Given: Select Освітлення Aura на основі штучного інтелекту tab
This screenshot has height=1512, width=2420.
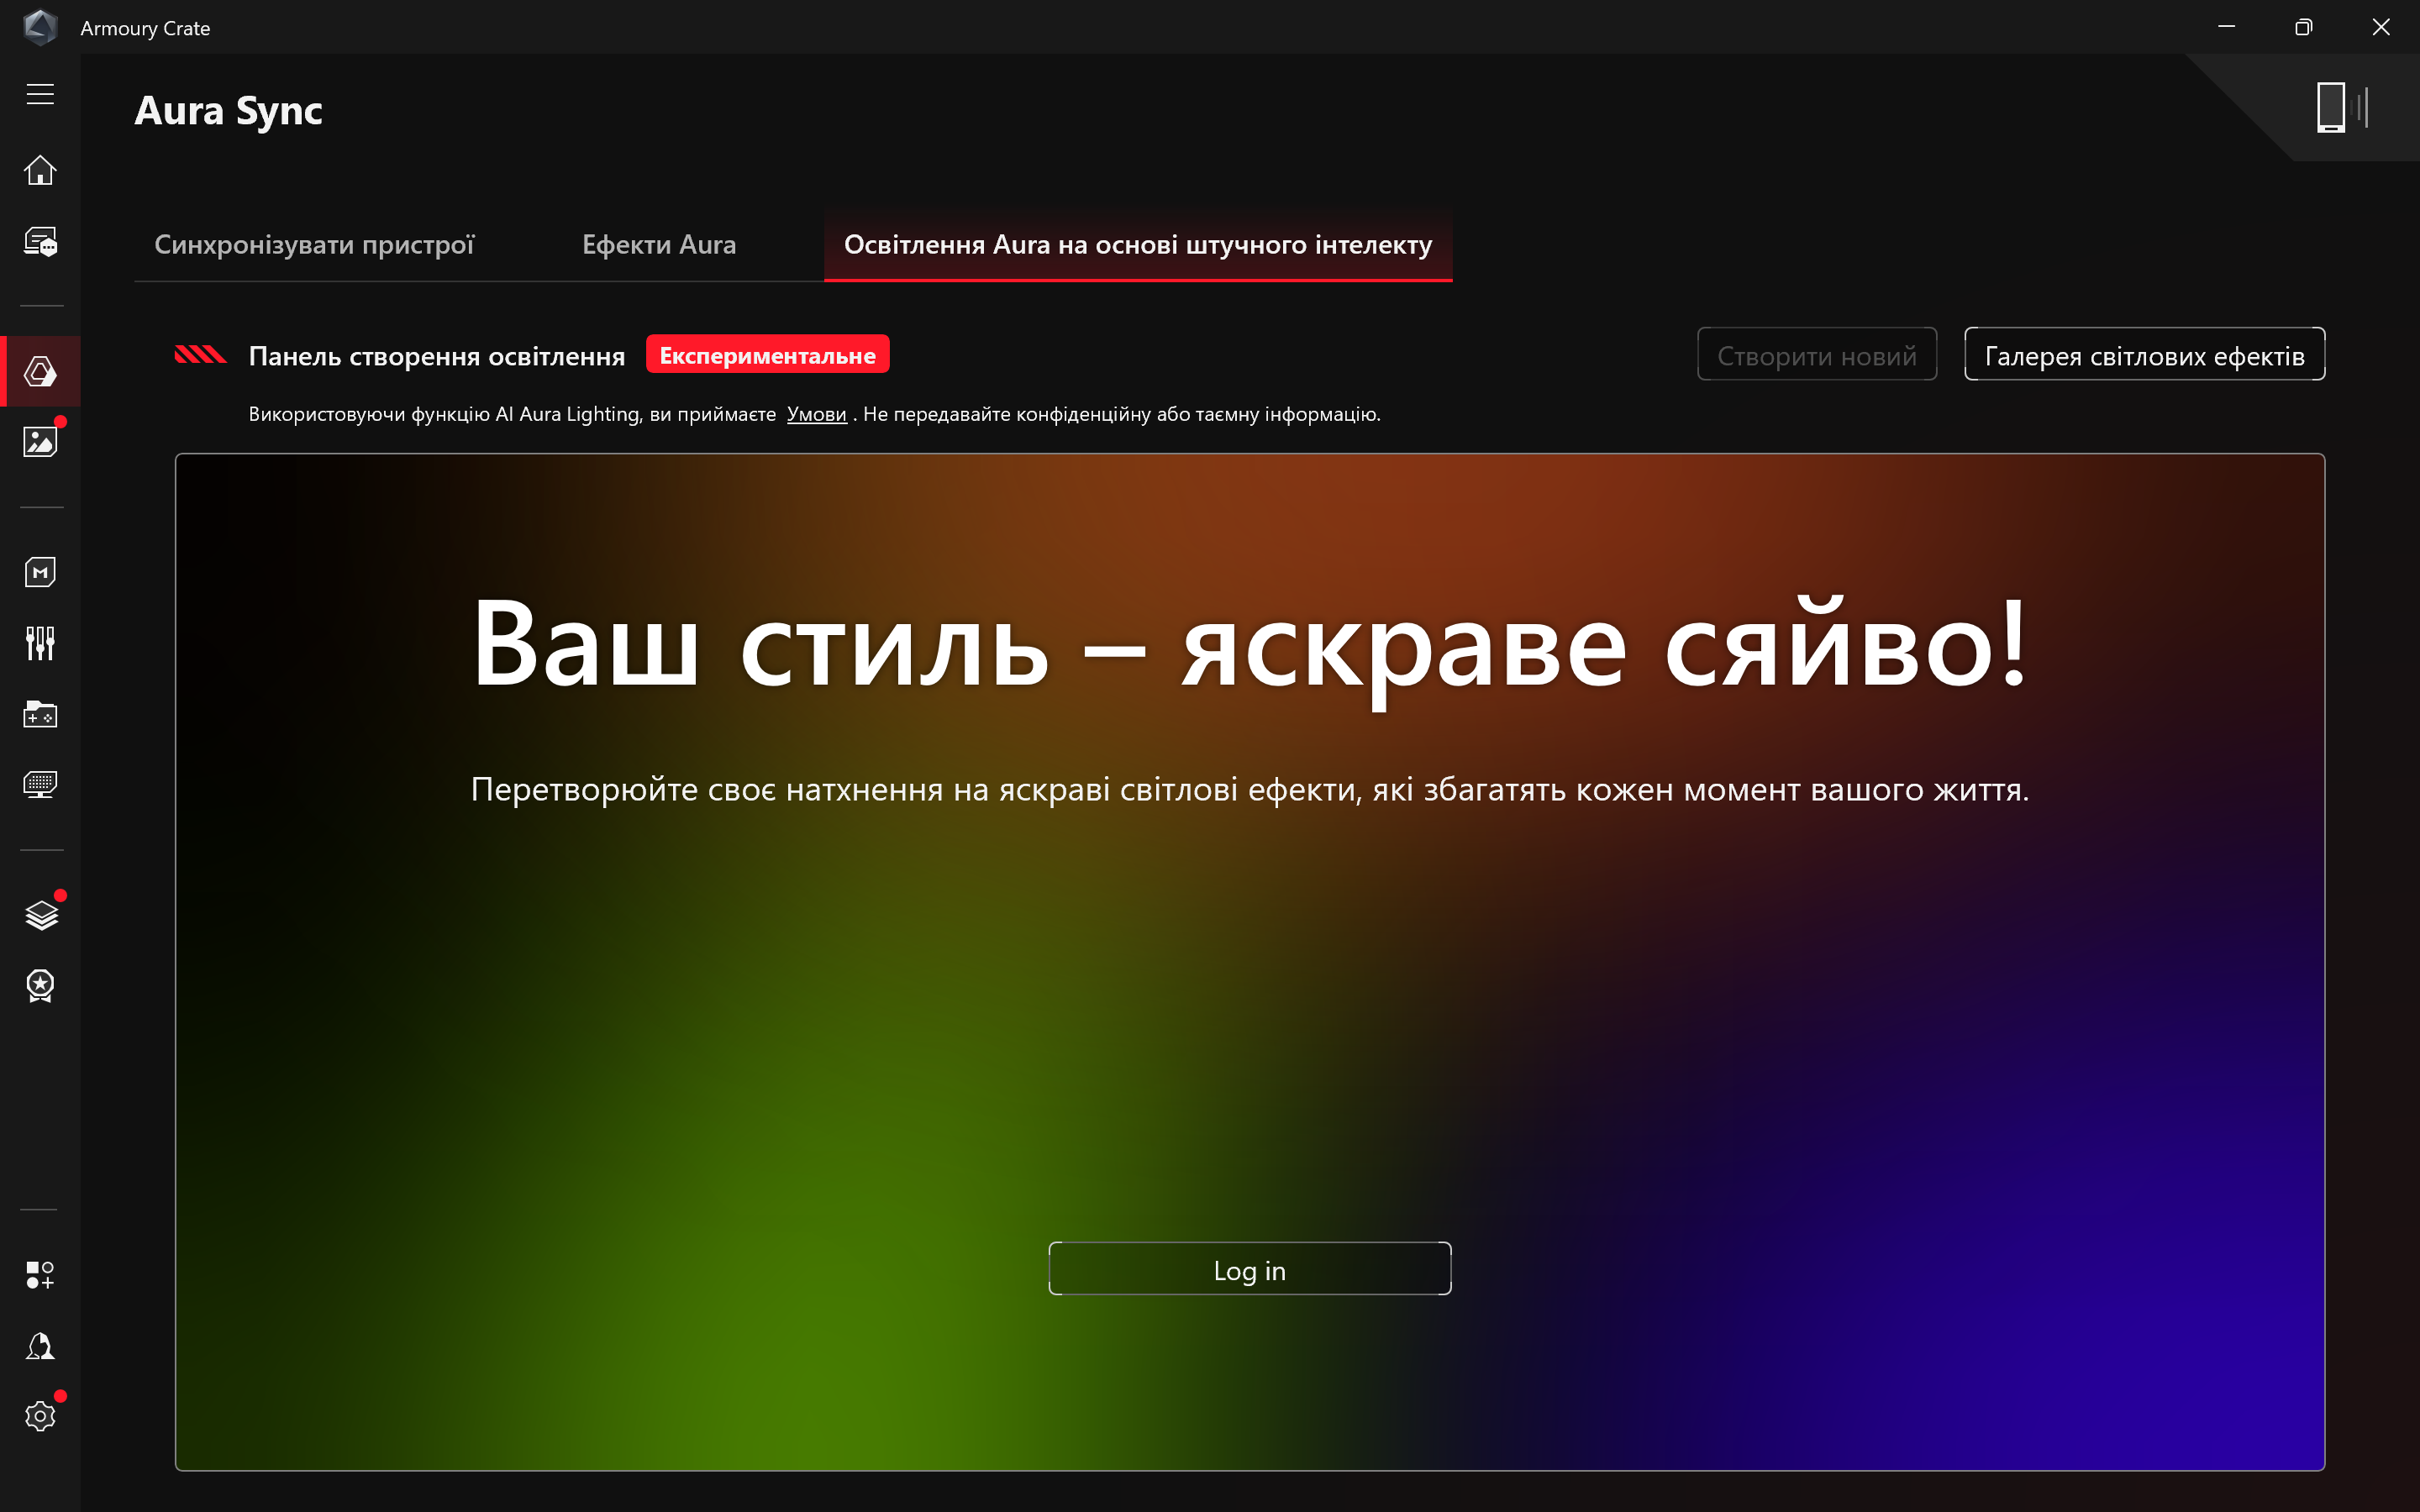Looking at the screenshot, I should click(x=1138, y=245).
